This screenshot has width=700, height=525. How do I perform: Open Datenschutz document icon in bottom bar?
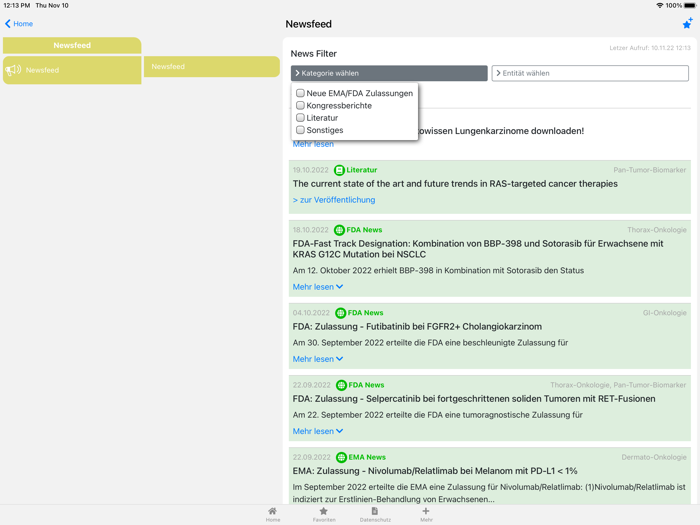coord(375,513)
